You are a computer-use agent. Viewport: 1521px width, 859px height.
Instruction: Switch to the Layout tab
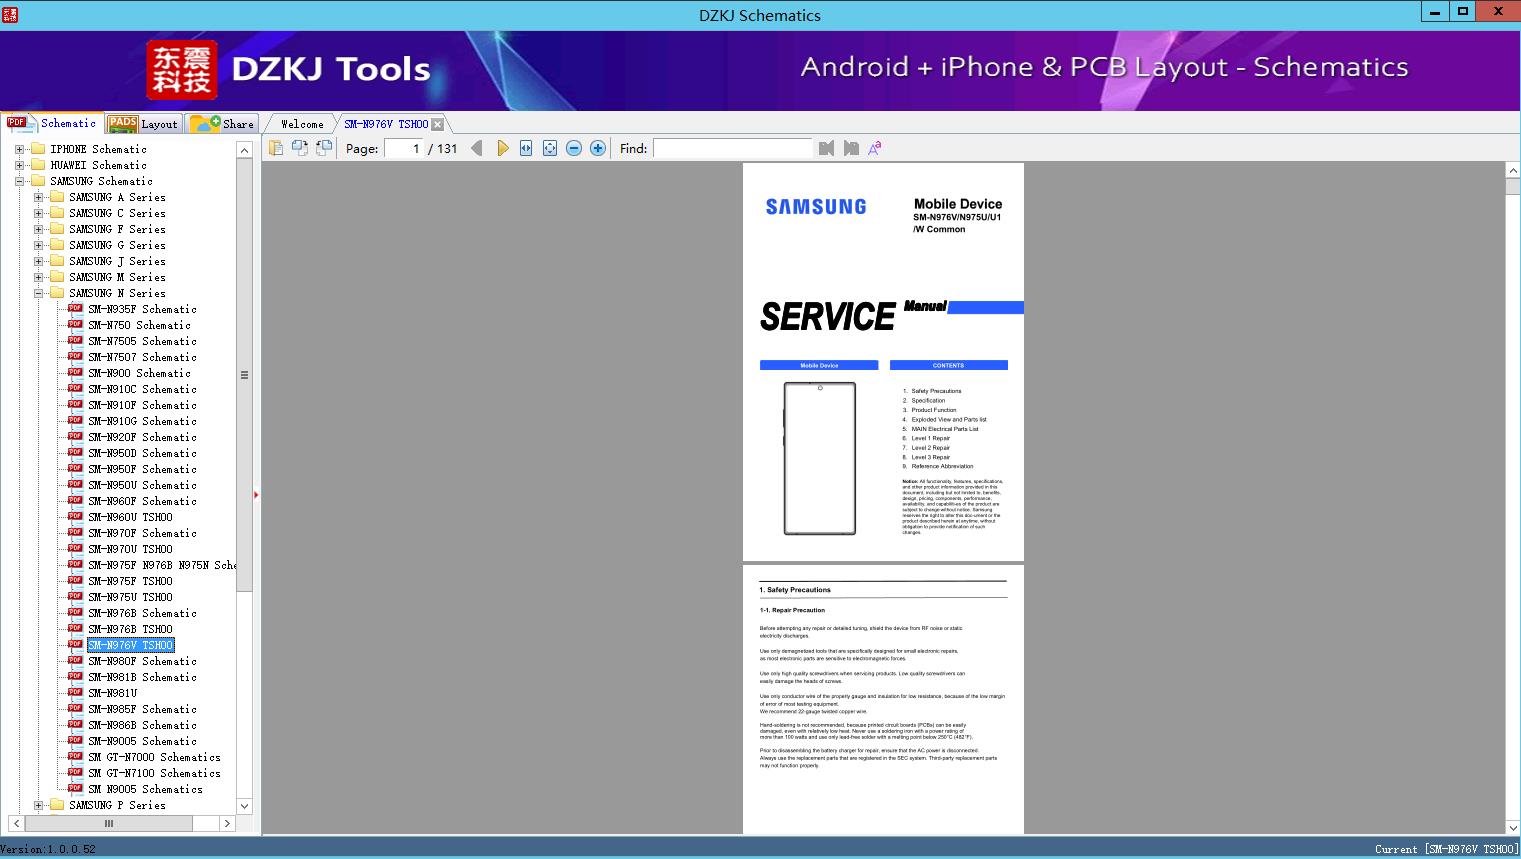tap(143, 124)
